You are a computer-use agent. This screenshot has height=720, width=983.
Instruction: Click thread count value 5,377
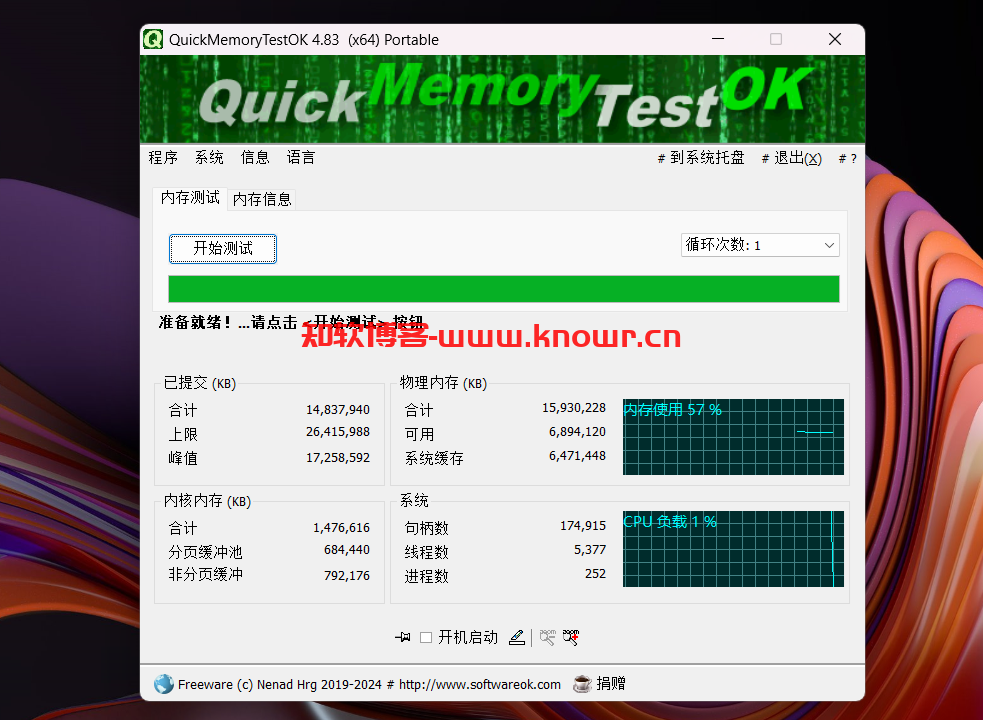tap(590, 550)
